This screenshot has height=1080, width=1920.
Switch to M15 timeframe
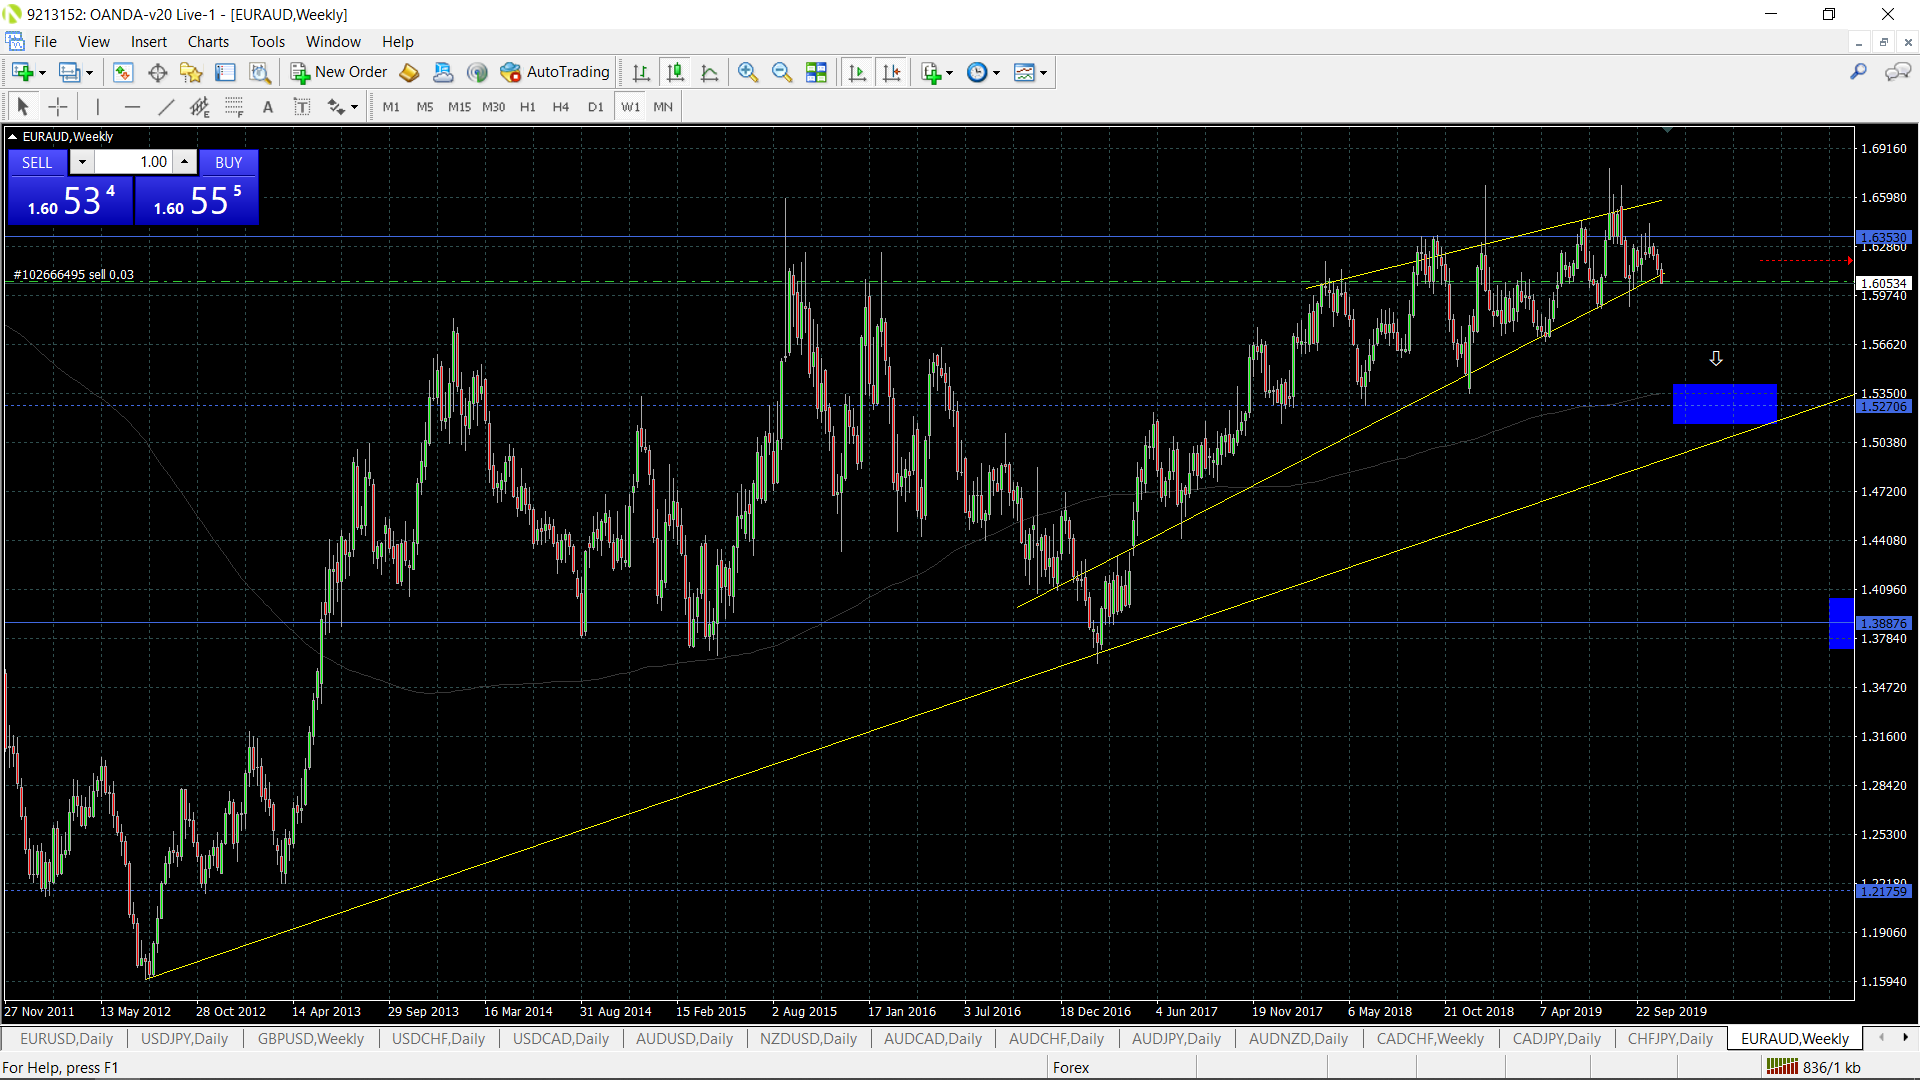point(459,106)
